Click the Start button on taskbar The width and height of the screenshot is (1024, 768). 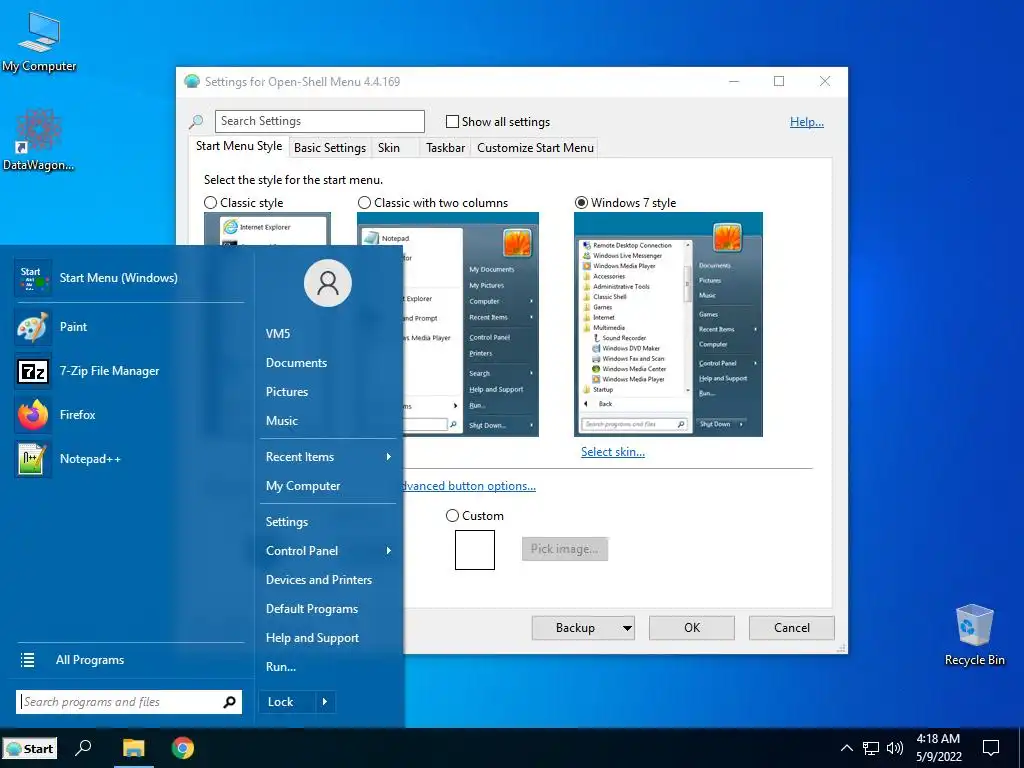[x=30, y=748]
